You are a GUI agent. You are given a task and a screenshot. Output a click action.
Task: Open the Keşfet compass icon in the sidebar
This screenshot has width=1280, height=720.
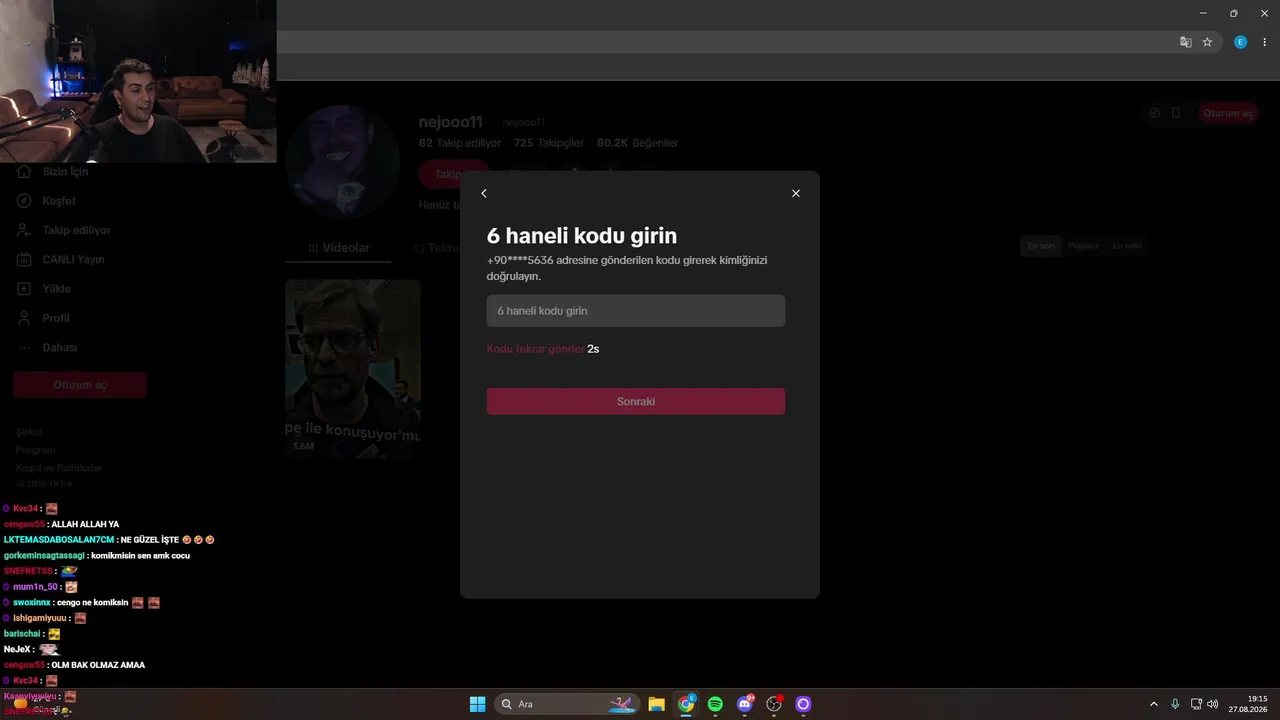point(24,201)
